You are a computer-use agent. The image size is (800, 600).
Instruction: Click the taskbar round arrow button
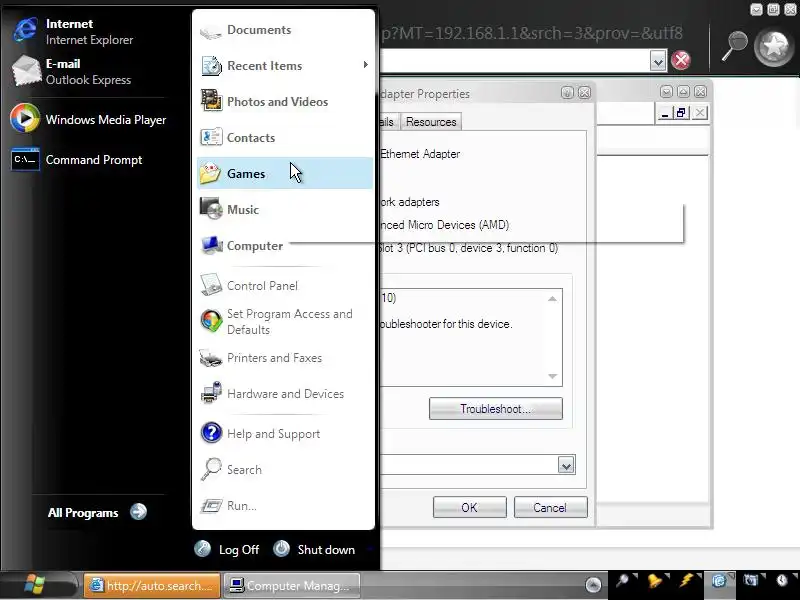coord(593,585)
